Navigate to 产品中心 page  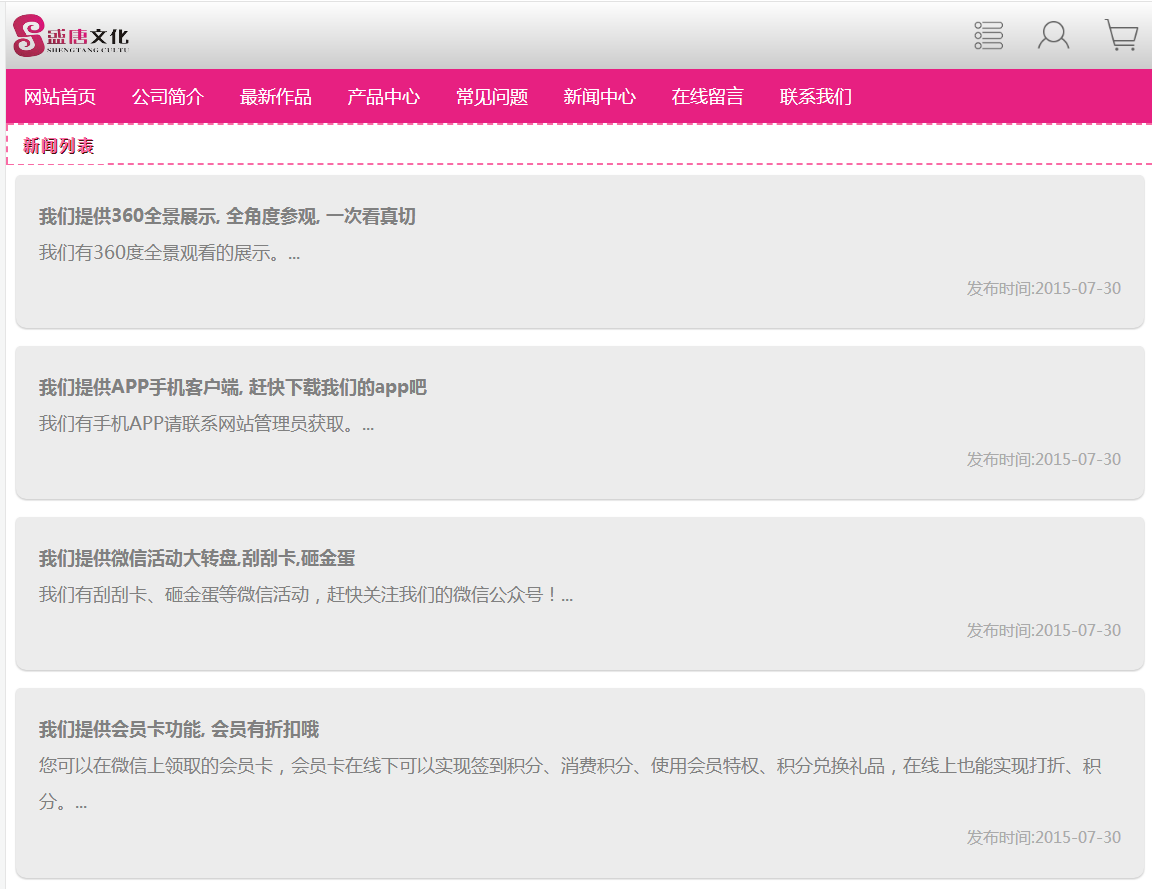384,97
